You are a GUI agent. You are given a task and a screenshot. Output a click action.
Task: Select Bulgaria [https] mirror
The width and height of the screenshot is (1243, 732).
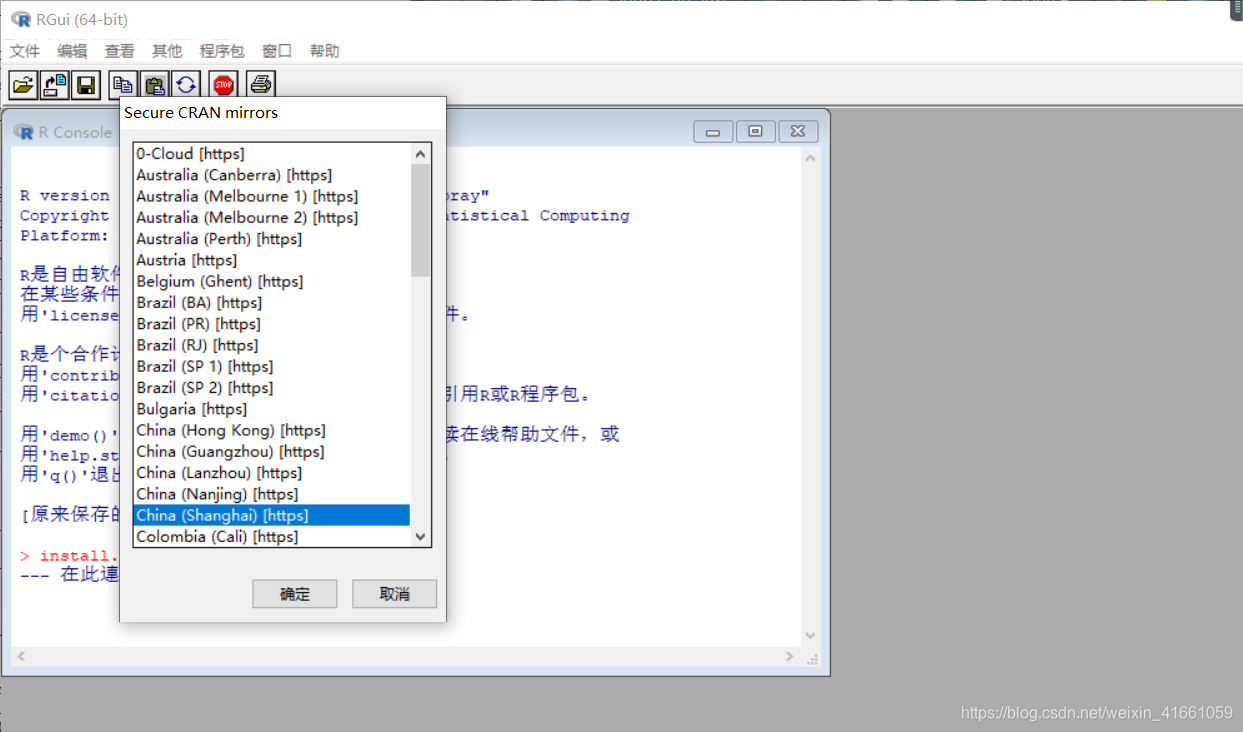[x=272, y=409]
